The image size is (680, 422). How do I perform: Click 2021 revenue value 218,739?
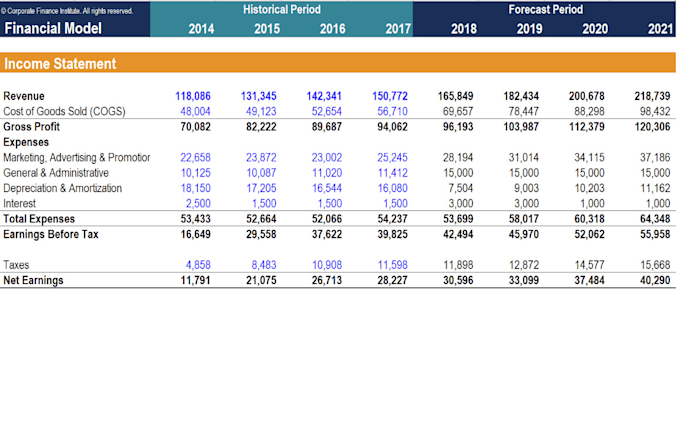pyautogui.click(x=653, y=96)
